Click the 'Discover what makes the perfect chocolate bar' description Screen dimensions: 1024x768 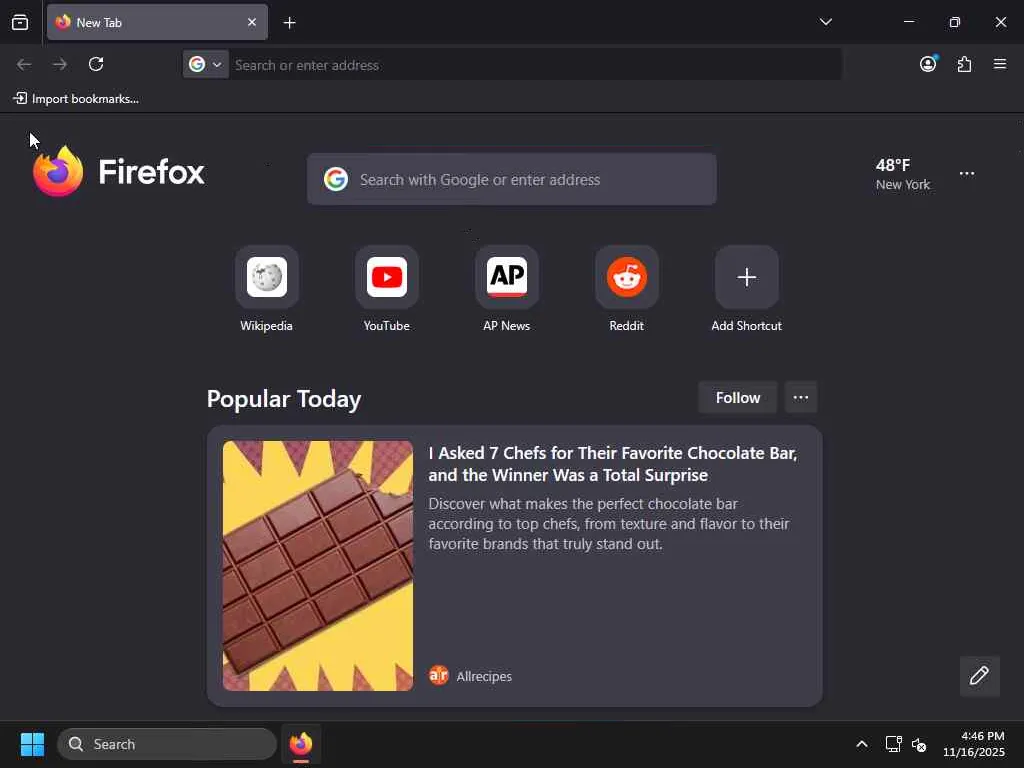click(609, 524)
